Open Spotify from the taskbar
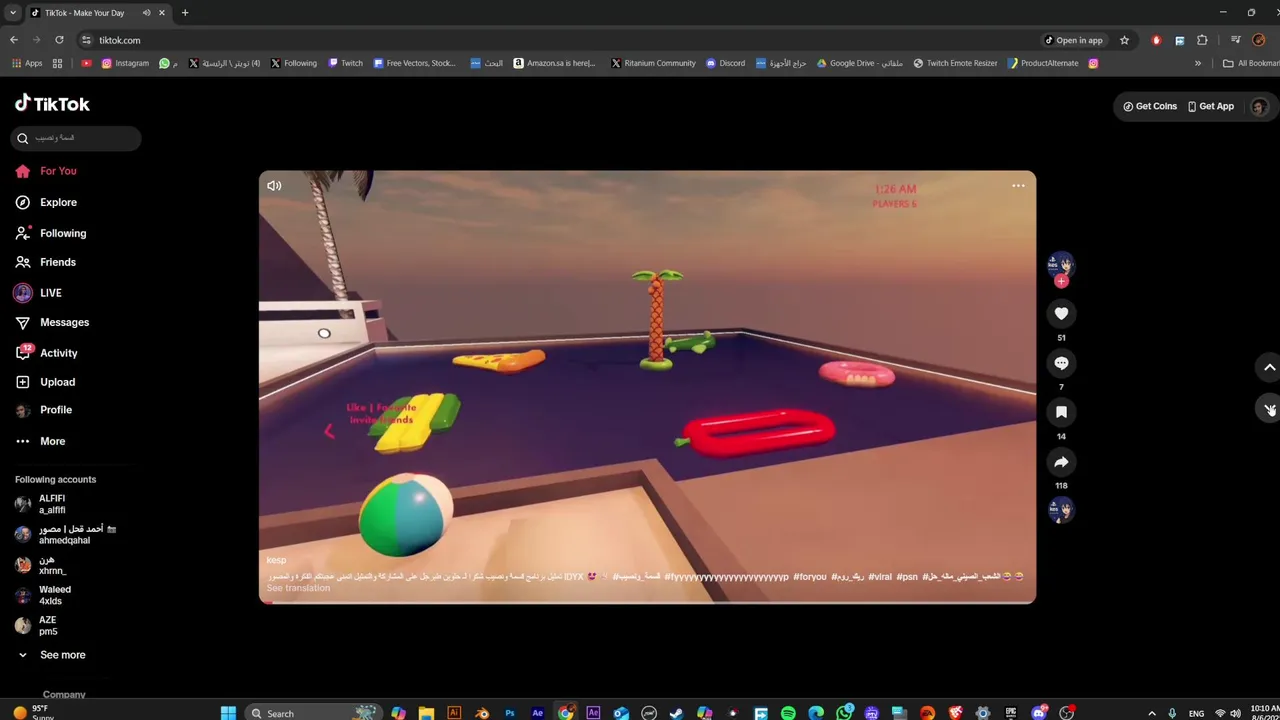 pyautogui.click(x=788, y=713)
